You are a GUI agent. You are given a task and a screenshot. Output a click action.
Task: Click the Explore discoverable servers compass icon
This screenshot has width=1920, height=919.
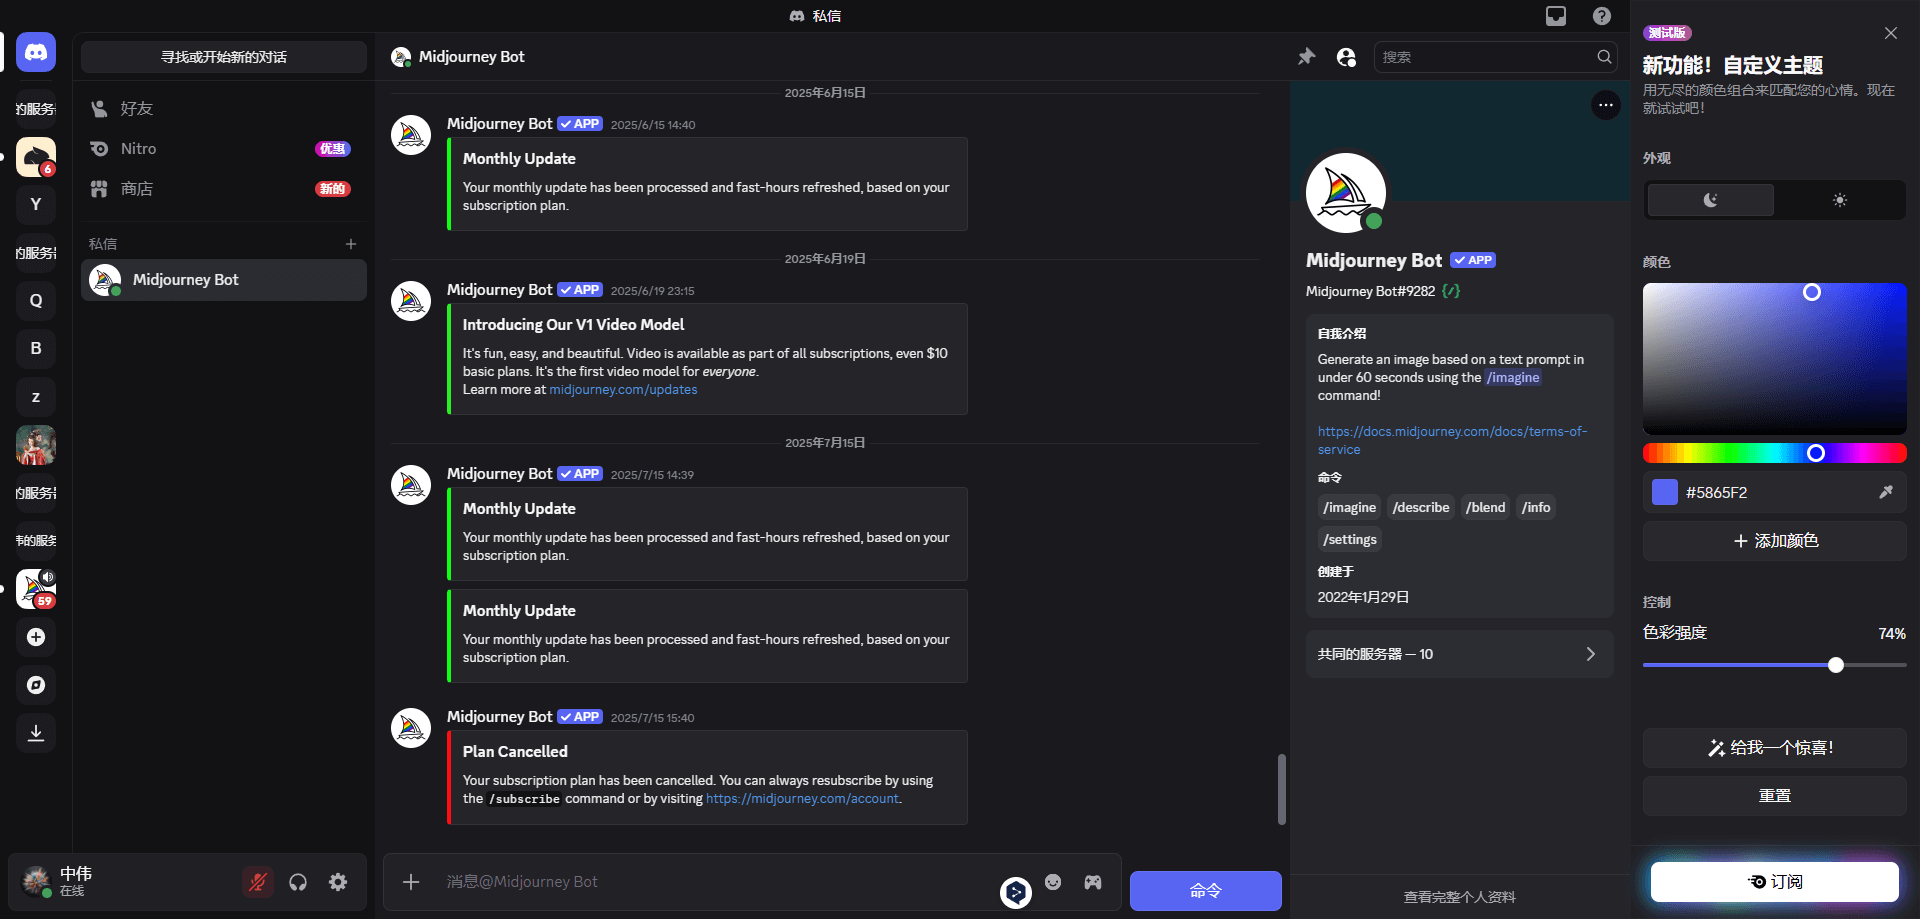pyautogui.click(x=36, y=685)
